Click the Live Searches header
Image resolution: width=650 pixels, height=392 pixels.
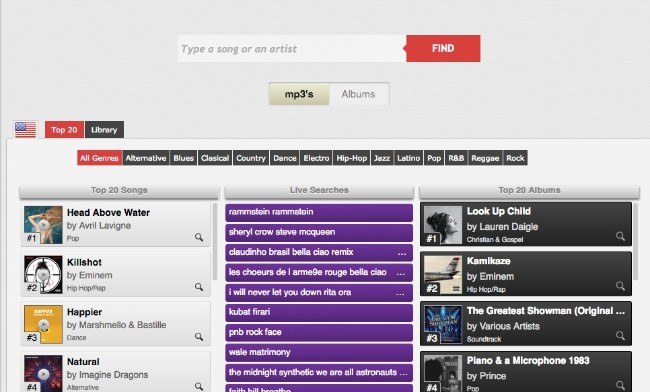(319, 191)
